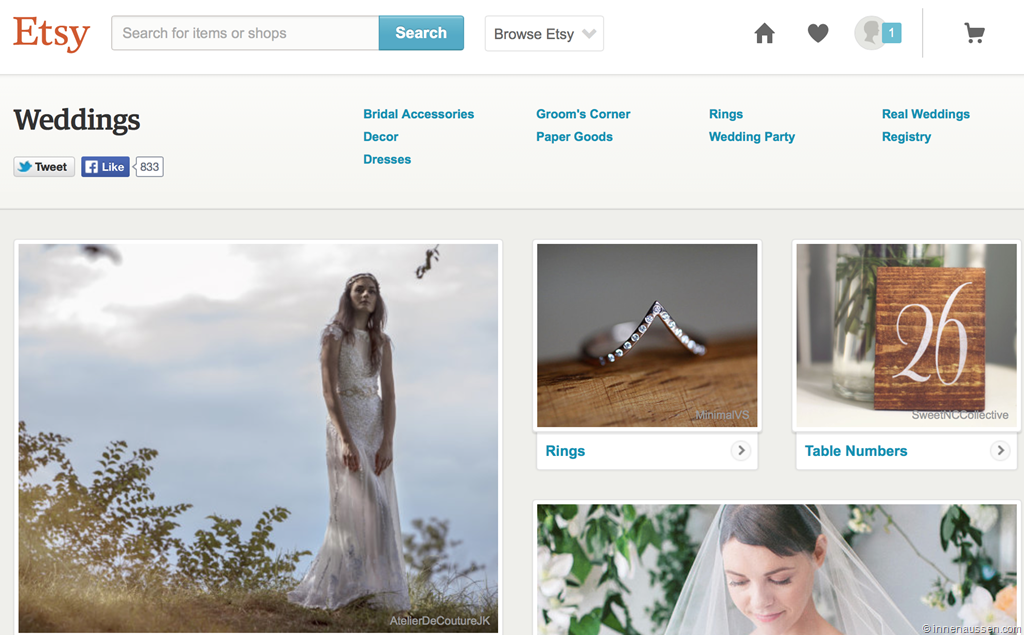The height and width of the screenshot is (635, 1024).
Task: Expand the Browse Etsy dropdown
Action: click(544, 33)
